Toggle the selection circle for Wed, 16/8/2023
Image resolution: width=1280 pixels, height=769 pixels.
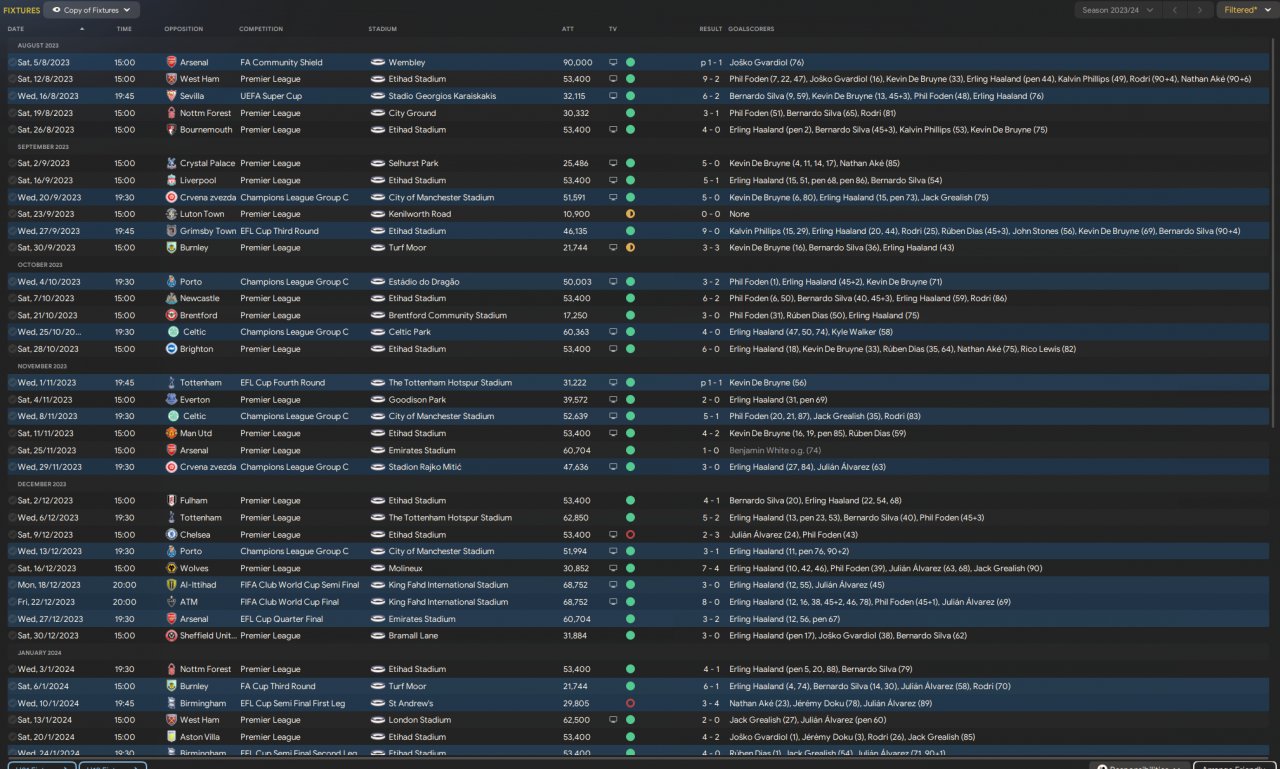[x=12, y=96]
